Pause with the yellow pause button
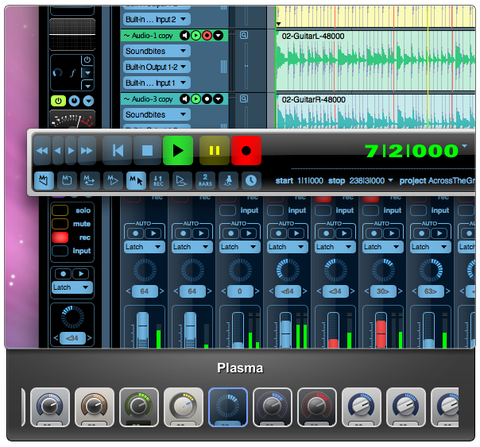 coord(214,151)
